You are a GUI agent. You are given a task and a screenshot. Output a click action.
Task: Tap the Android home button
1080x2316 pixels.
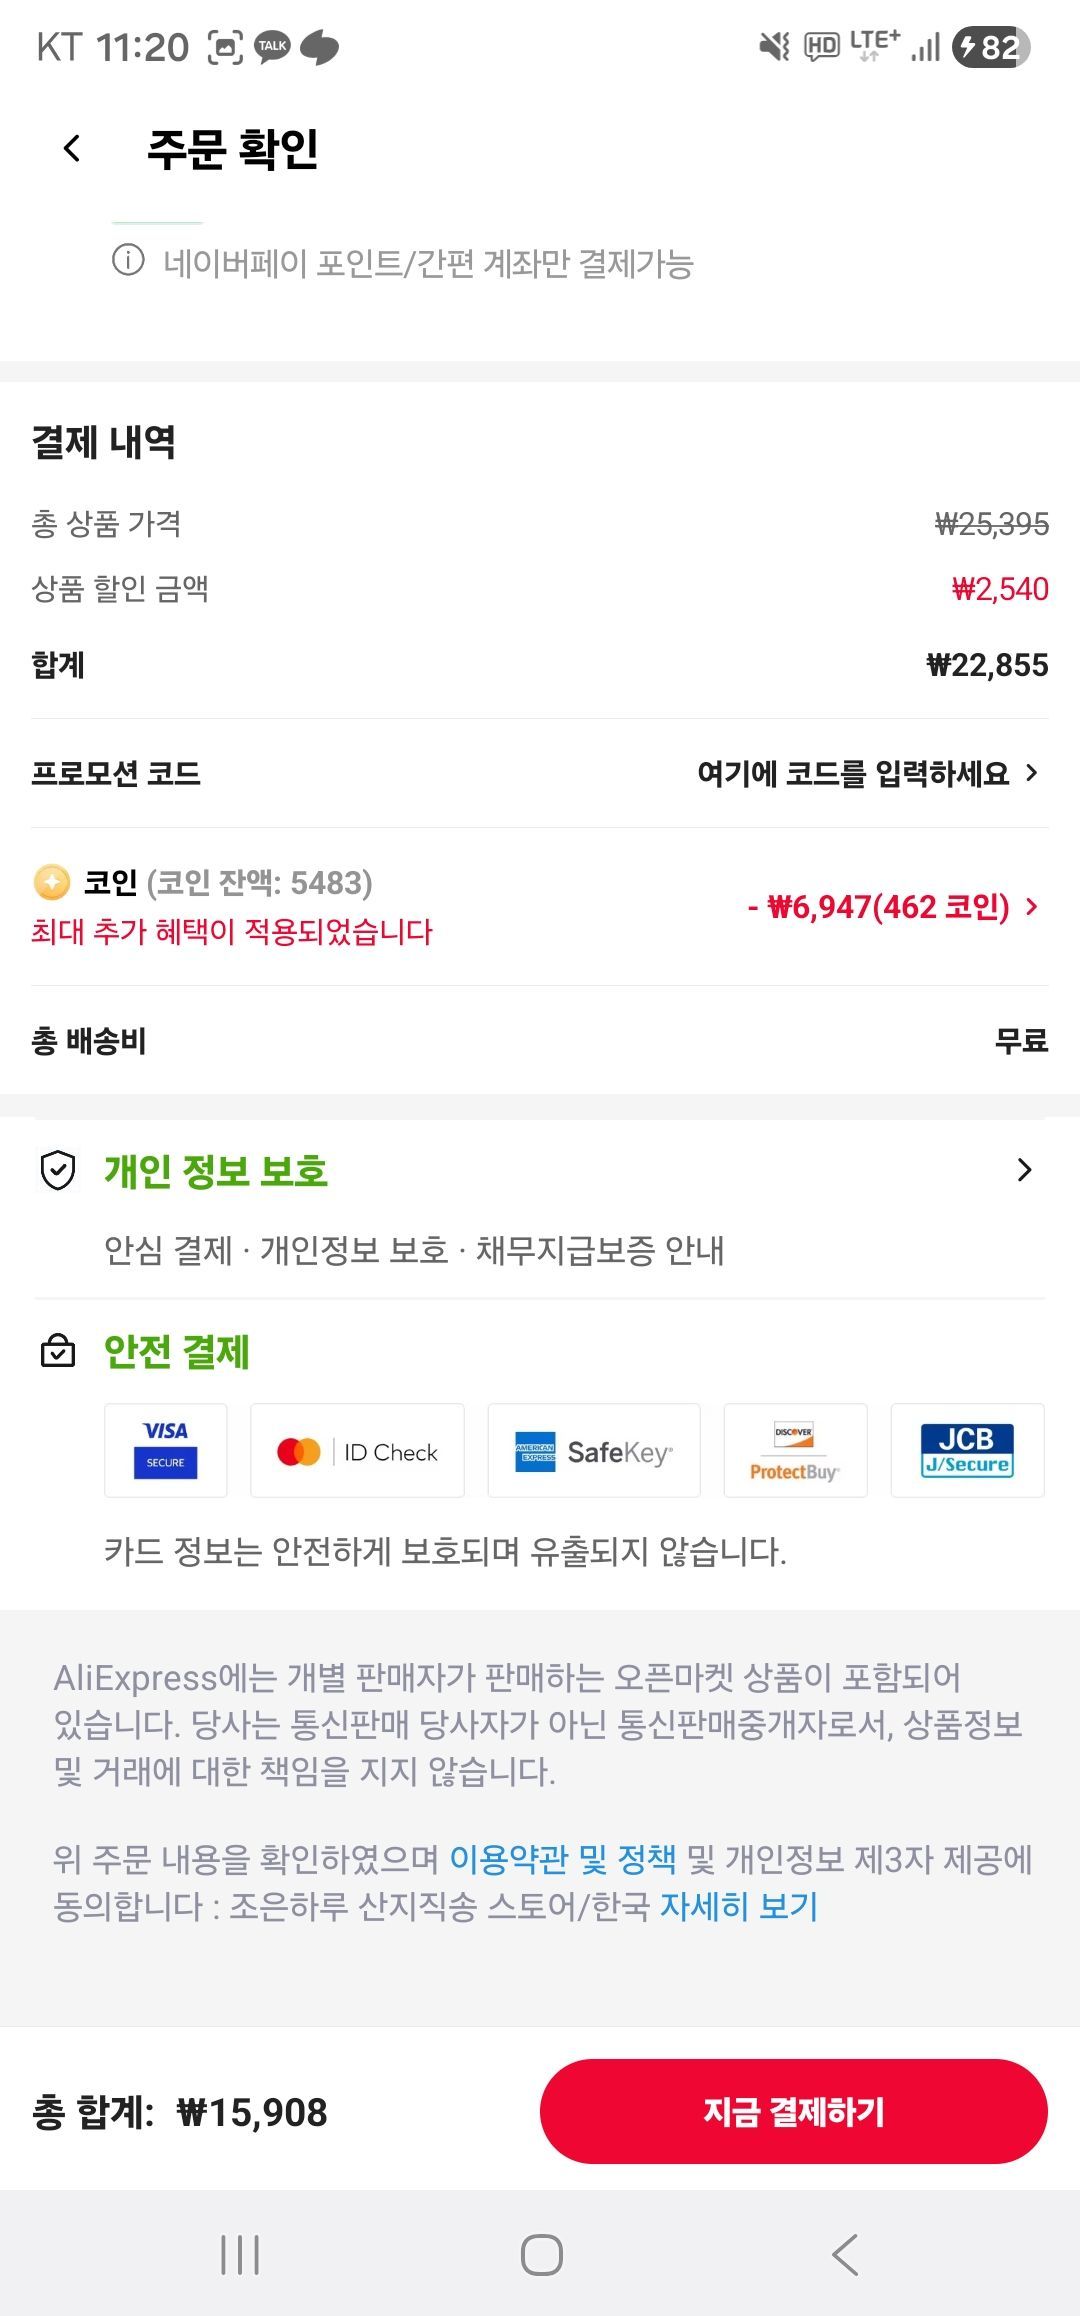coord(541,2254)
